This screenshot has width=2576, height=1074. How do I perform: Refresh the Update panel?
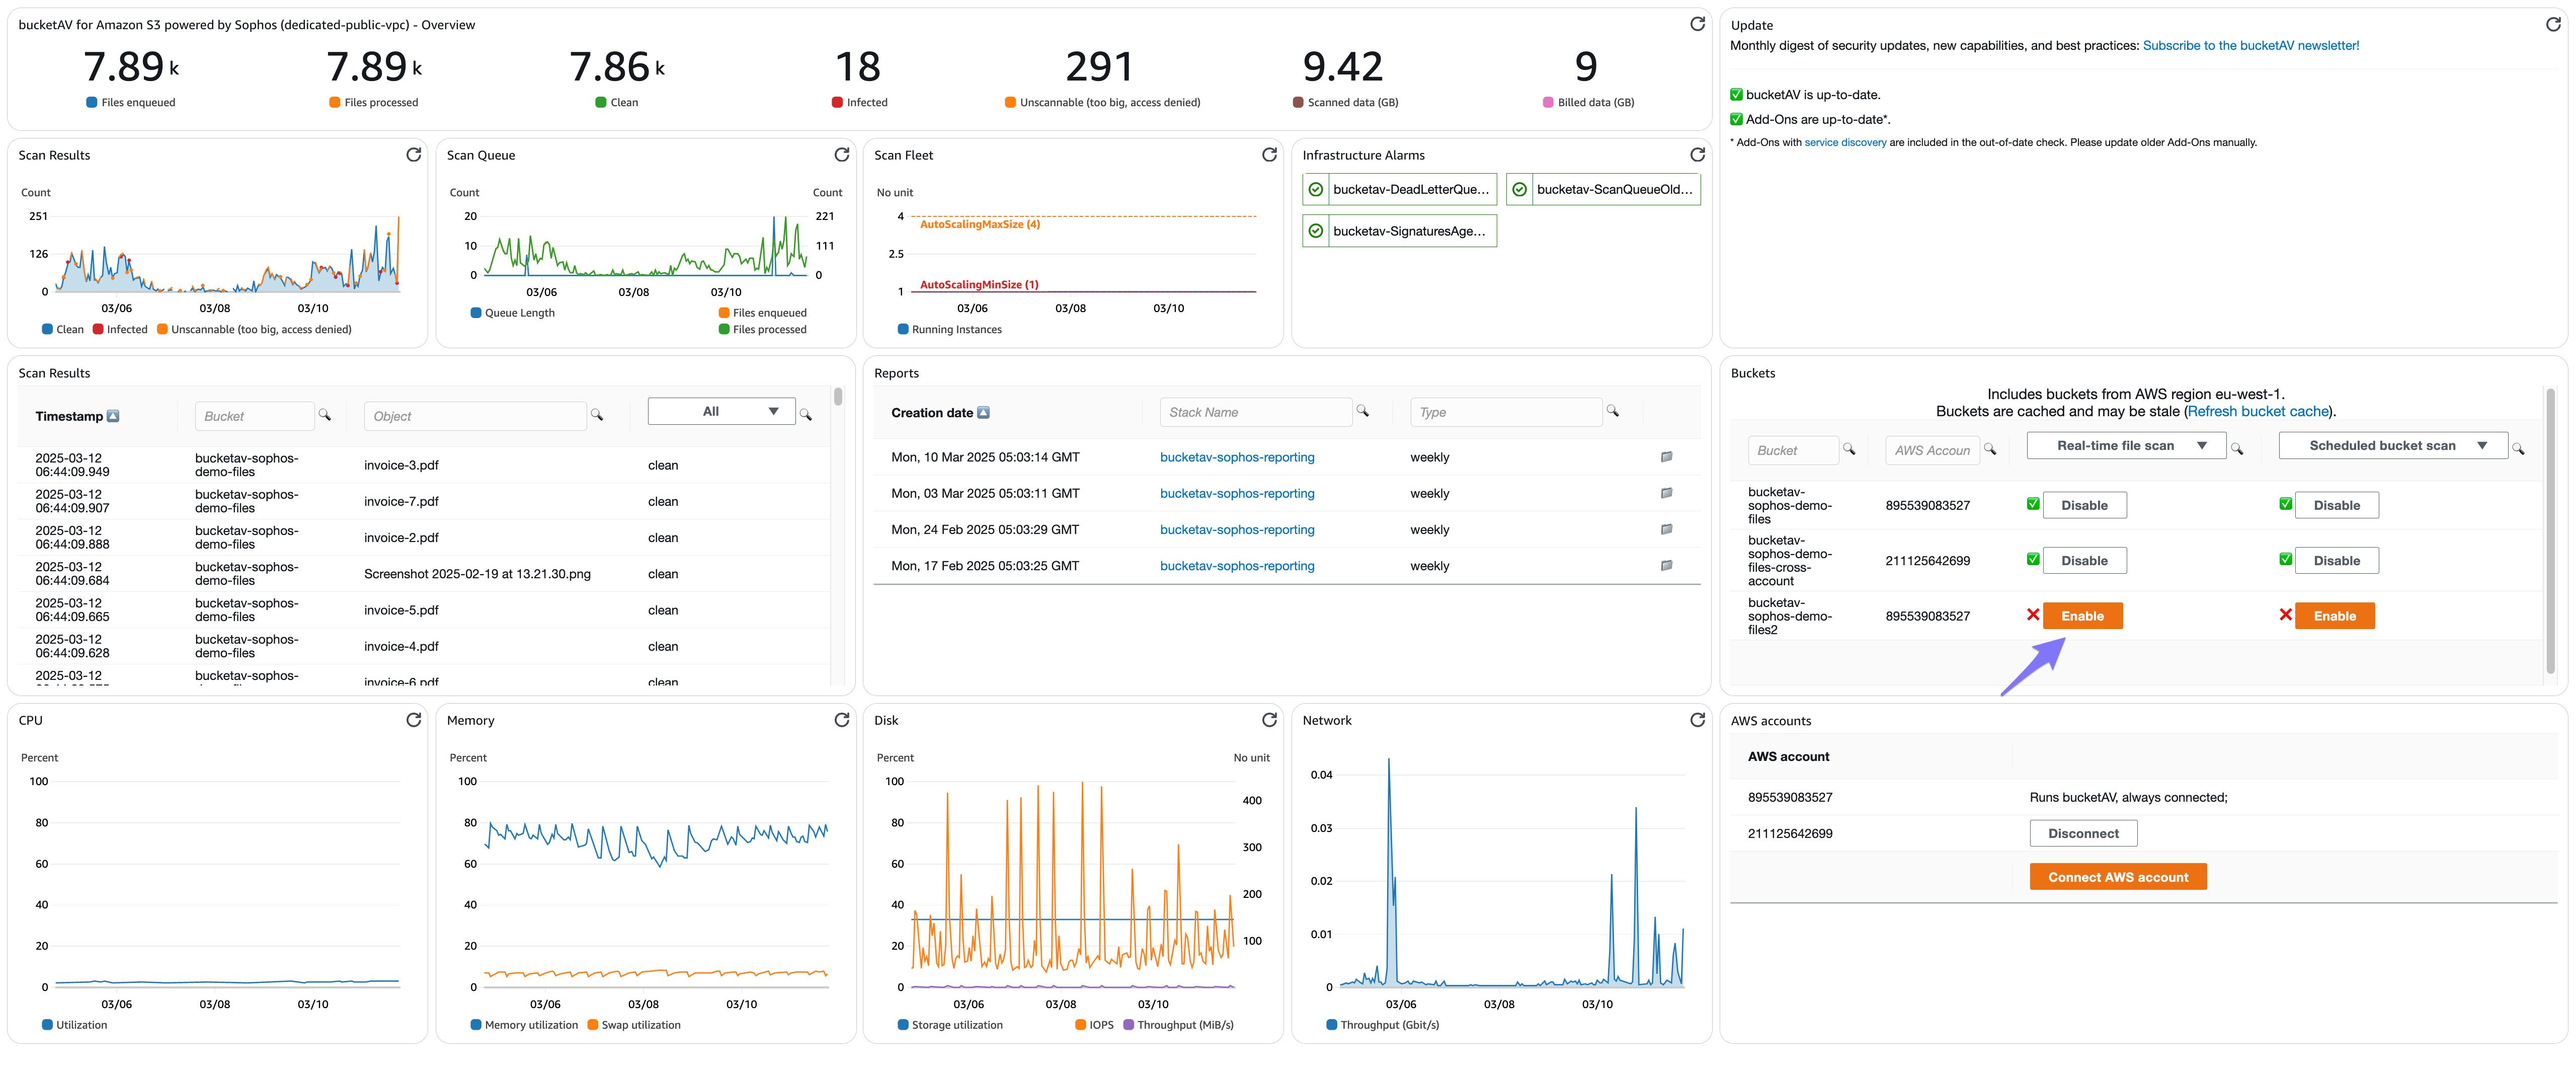2553,24
